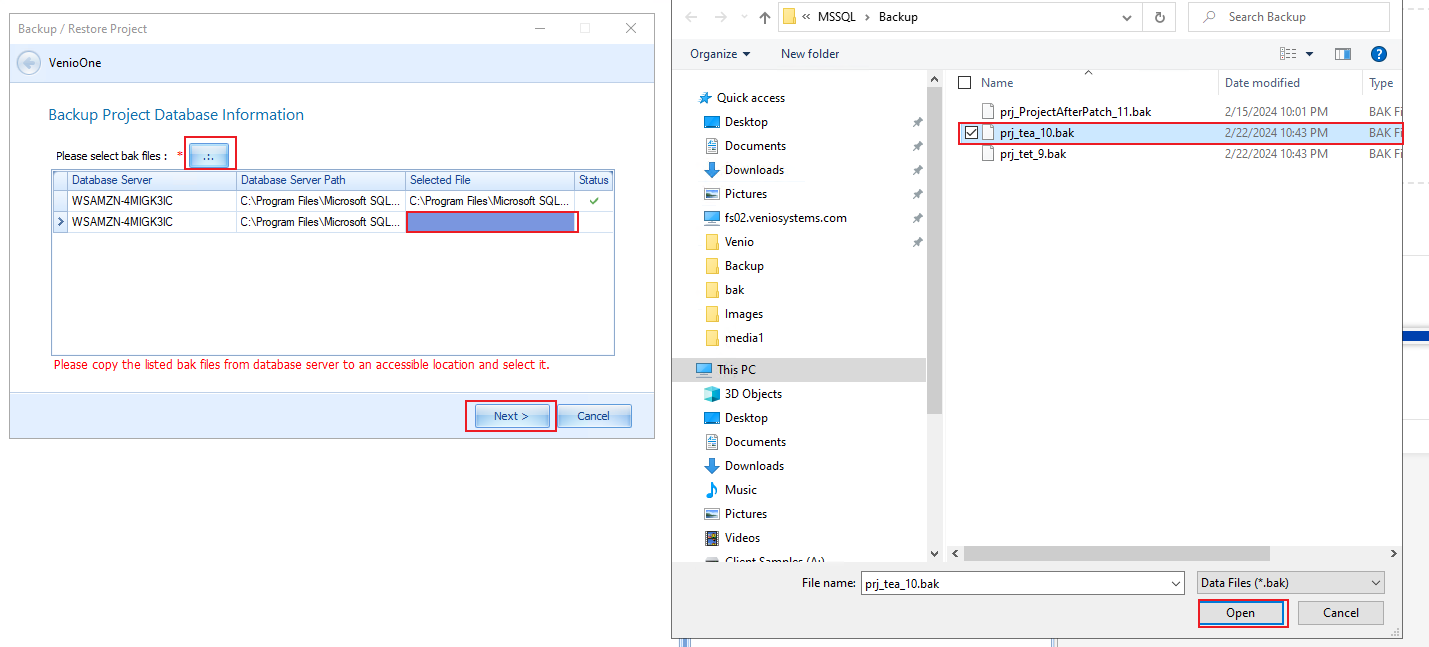This screenshot has height=647, width=1429.
Task: Open Downloads under Quick access
Action: pos(754,170)
